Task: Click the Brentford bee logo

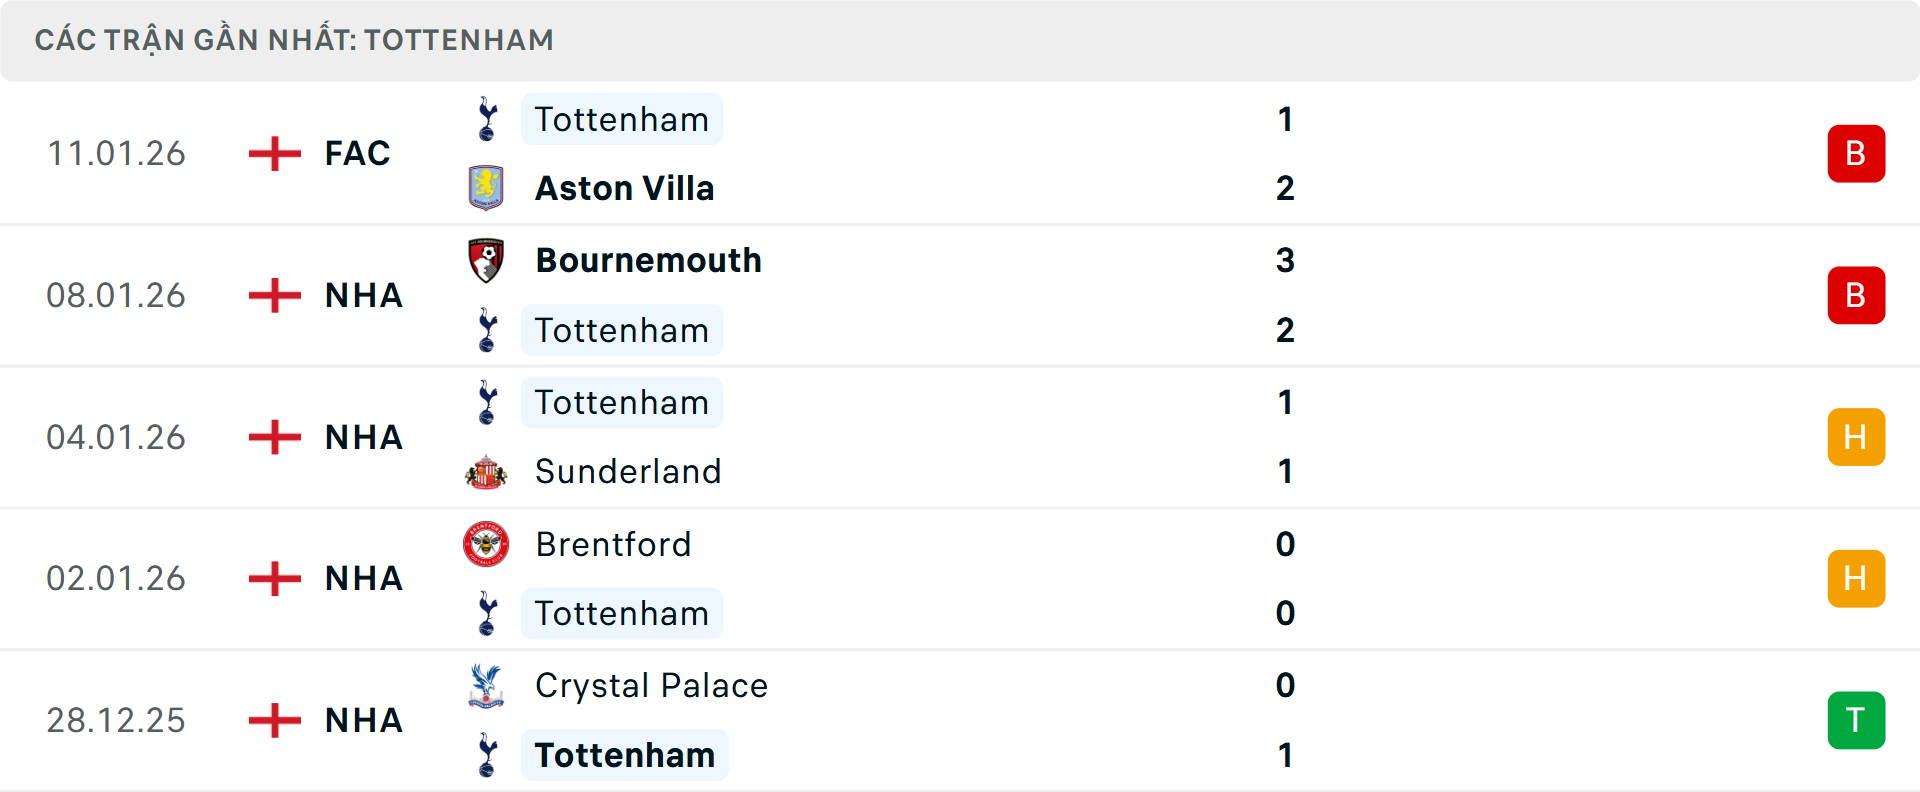Action: click(487, 544)
